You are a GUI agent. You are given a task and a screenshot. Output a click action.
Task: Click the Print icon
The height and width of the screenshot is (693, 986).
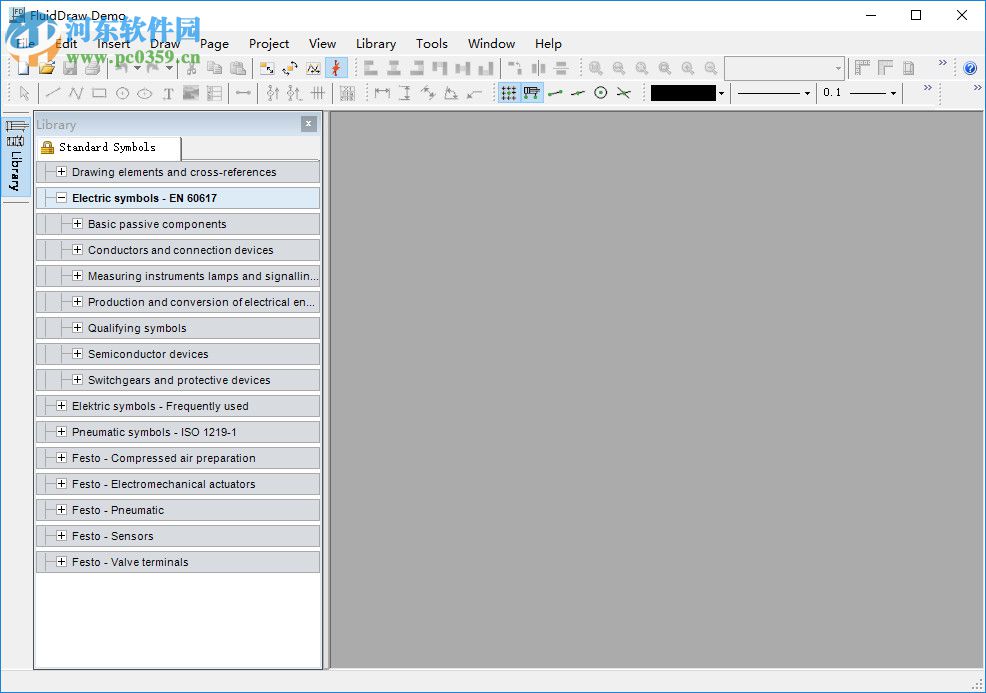pyautogui.click(x=92, y=68)
